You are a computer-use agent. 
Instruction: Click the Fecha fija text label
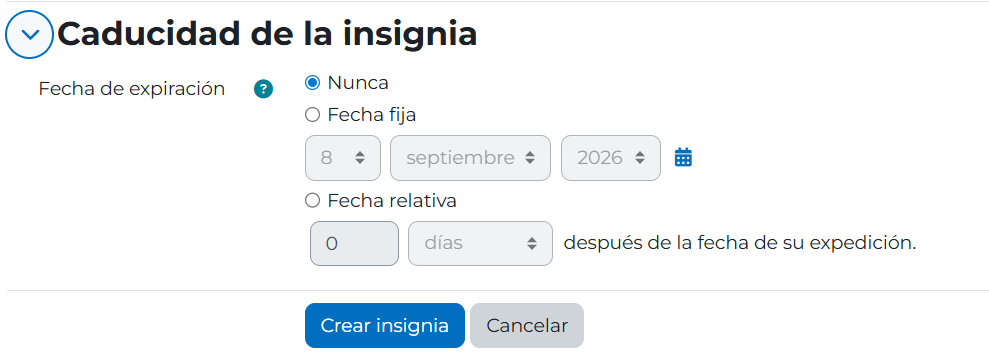point(372,115)
